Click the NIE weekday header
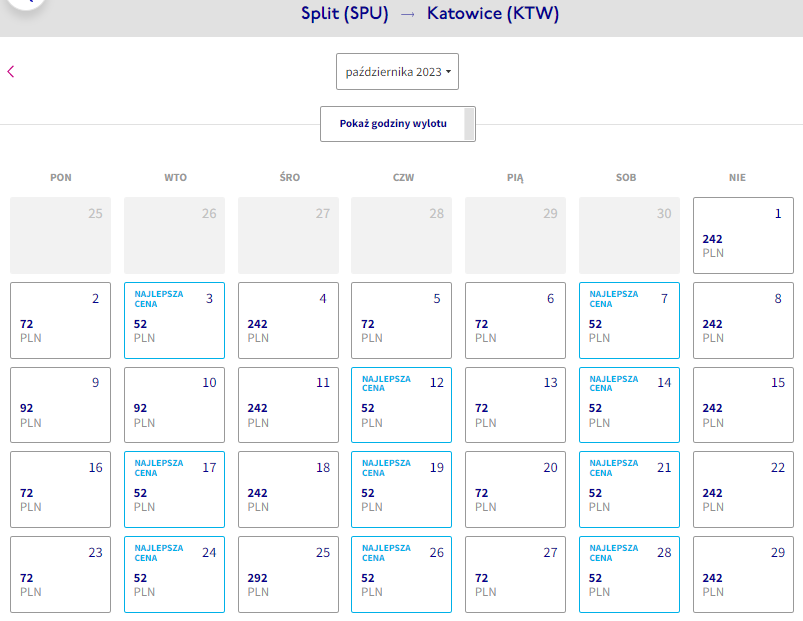The height and width of the screenshot is (621, 803). [737, 178]
